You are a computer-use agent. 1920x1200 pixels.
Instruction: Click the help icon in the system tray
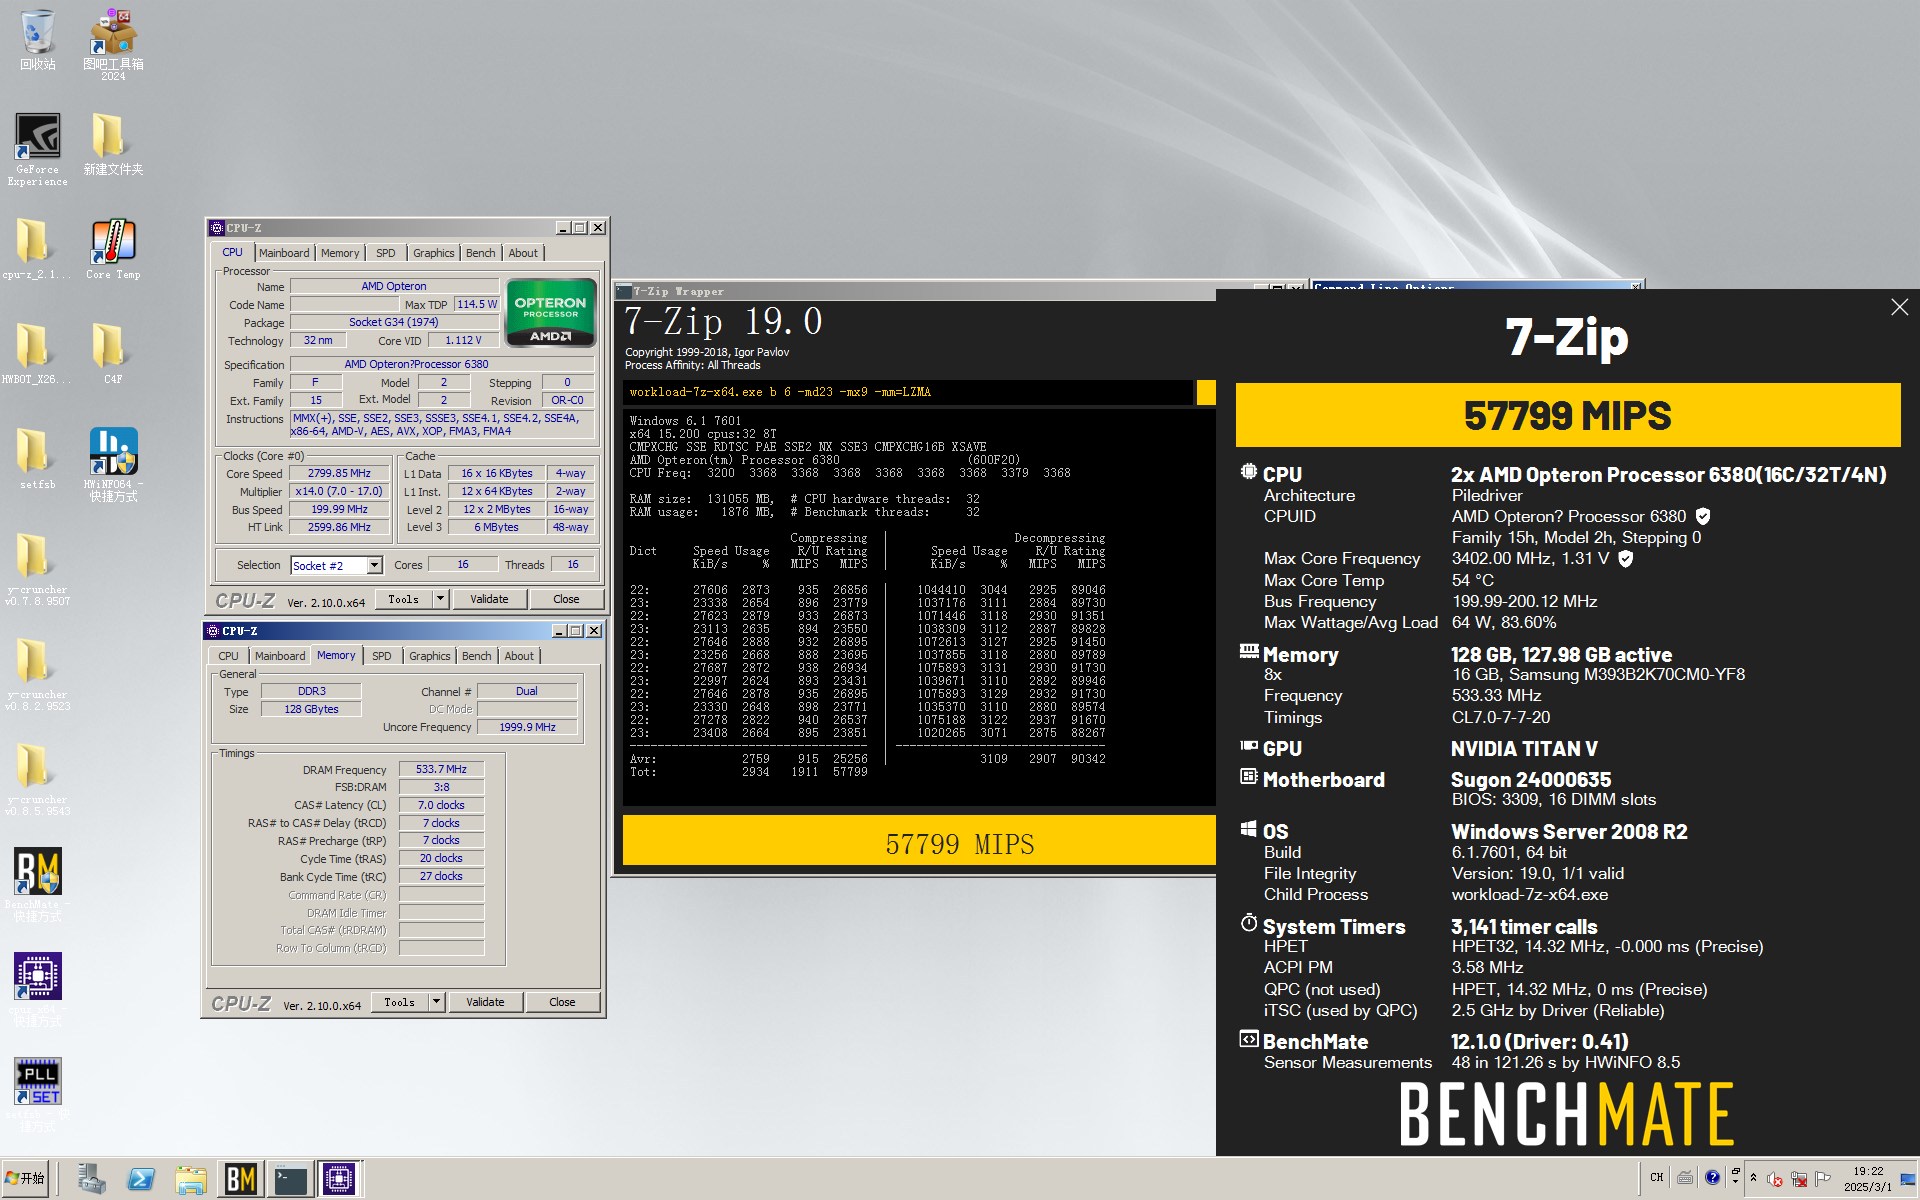tap(1712, 1178)
